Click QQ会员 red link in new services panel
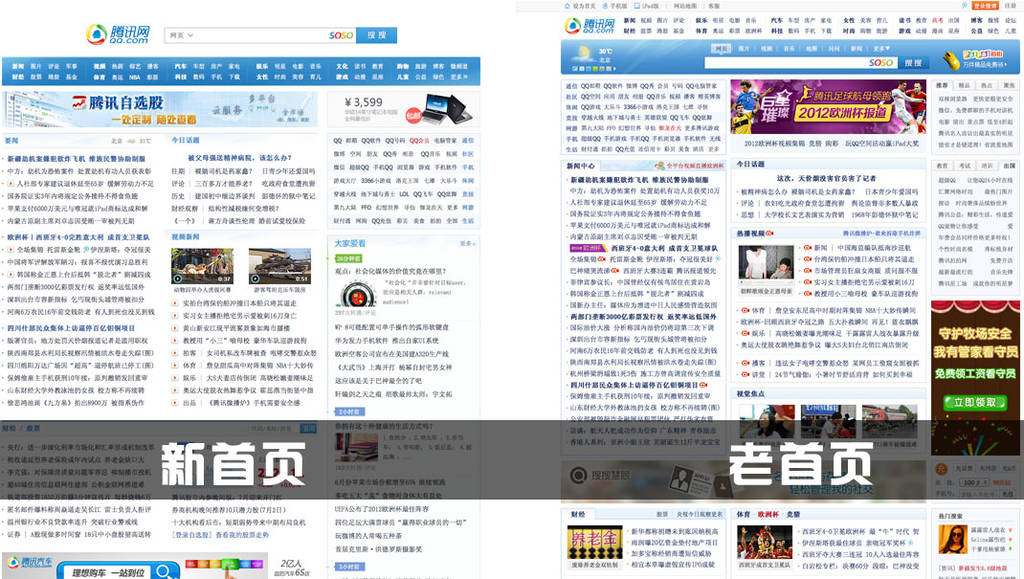The width and height of the screenshot is (1024, 579). pyautogui.click(x=420, y=140)
